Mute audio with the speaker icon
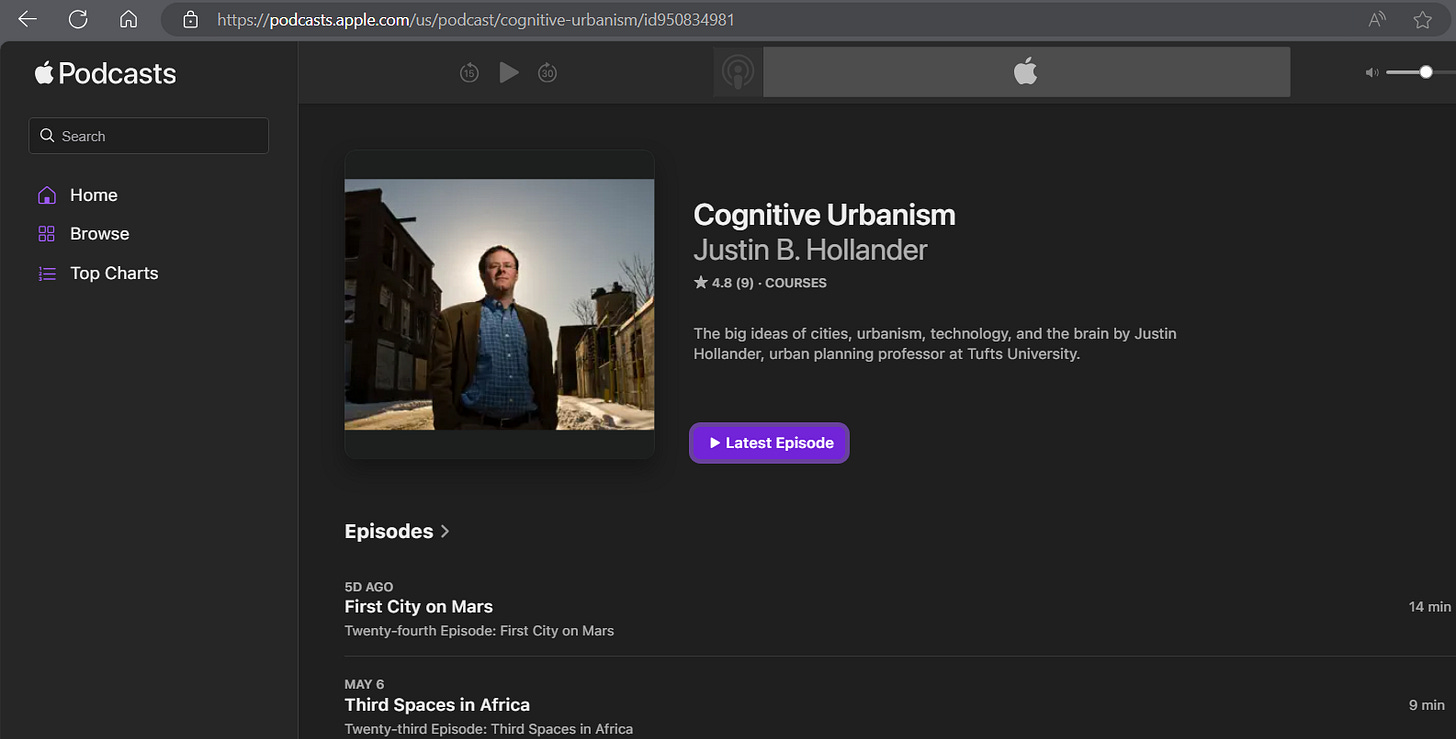1456x739 pixels. 1372,72
